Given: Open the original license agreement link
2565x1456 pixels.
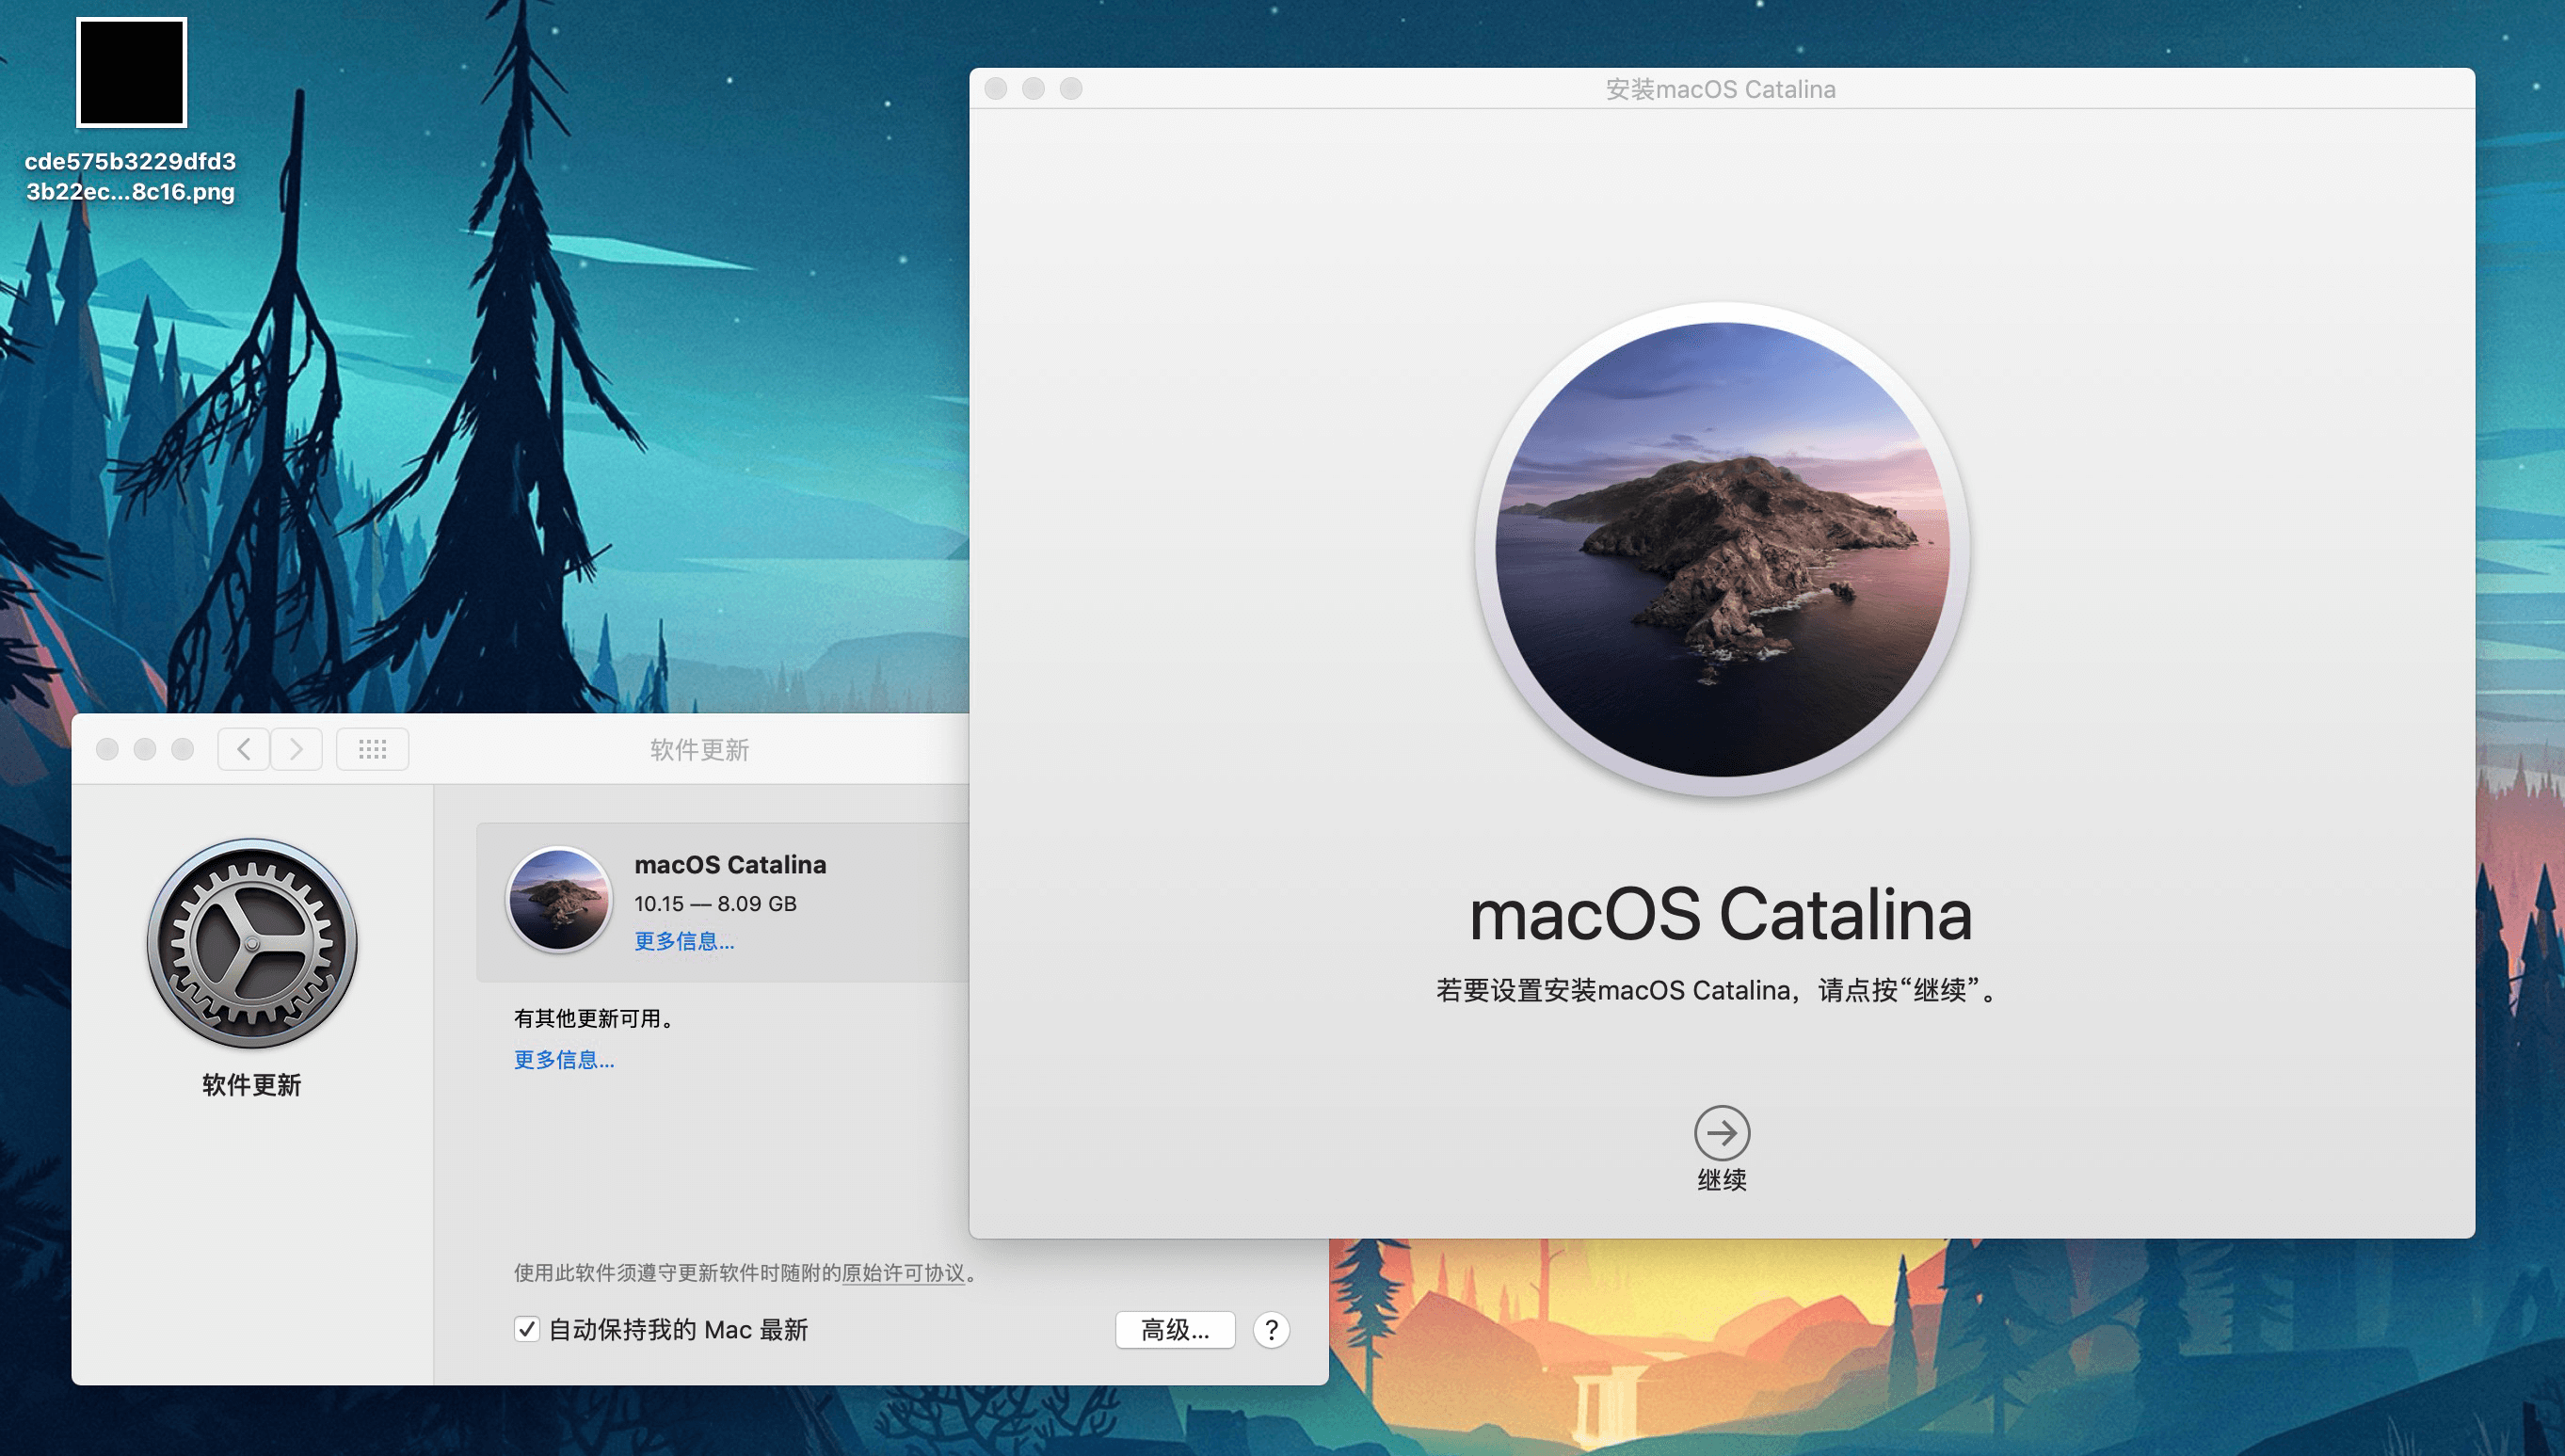Looking at the screenshot, I should pos(903,1272).
